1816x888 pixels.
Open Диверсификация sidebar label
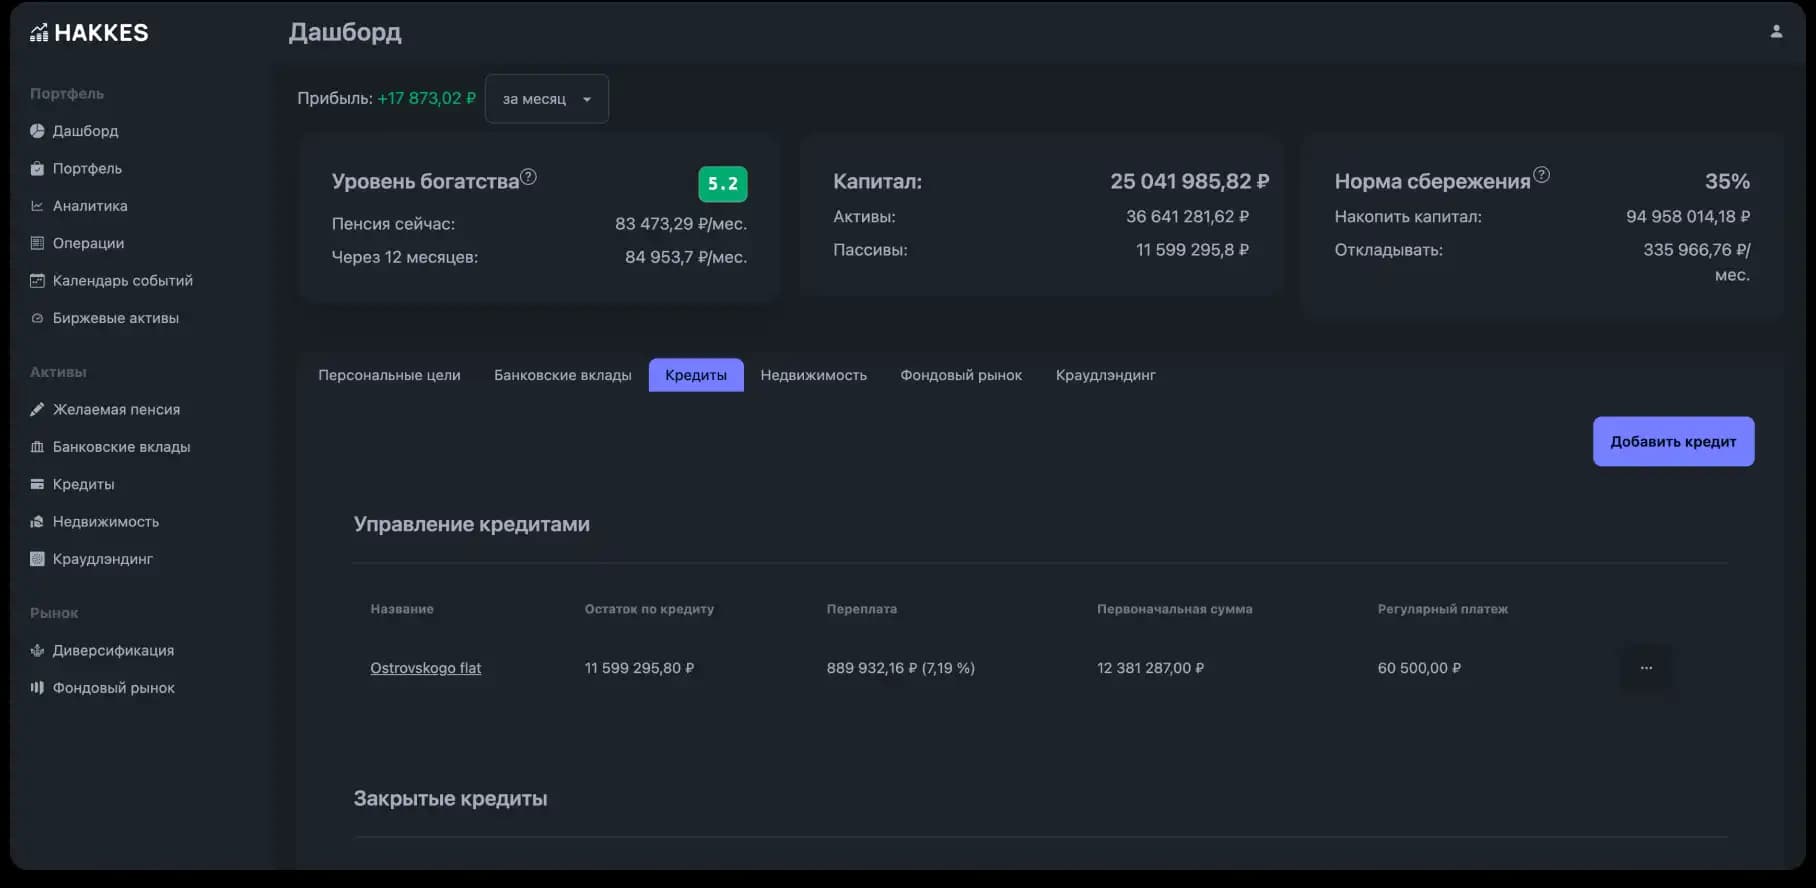pos(113,650)
